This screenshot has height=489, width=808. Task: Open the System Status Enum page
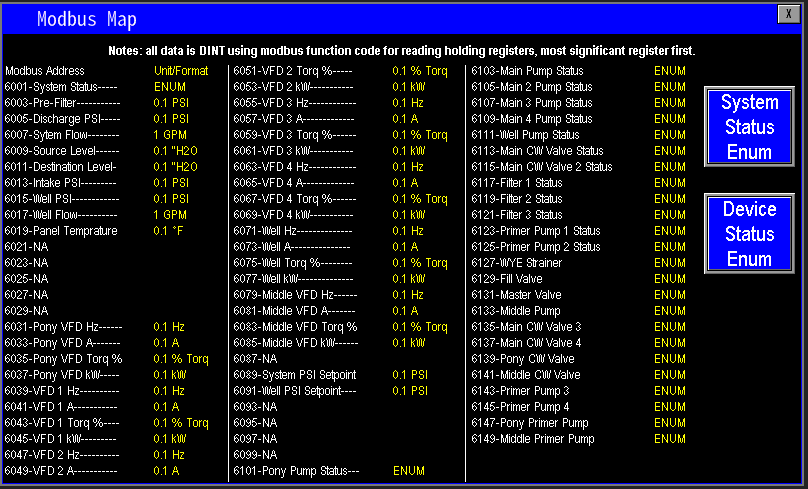click(749, 127)
